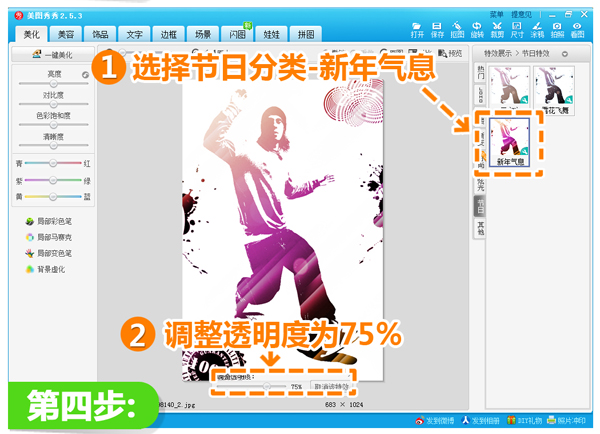This screenshot has width=600, height=434.
Task: Click the 旋转 (Rotate) tool icon
Action: click(x=477, y=28)
